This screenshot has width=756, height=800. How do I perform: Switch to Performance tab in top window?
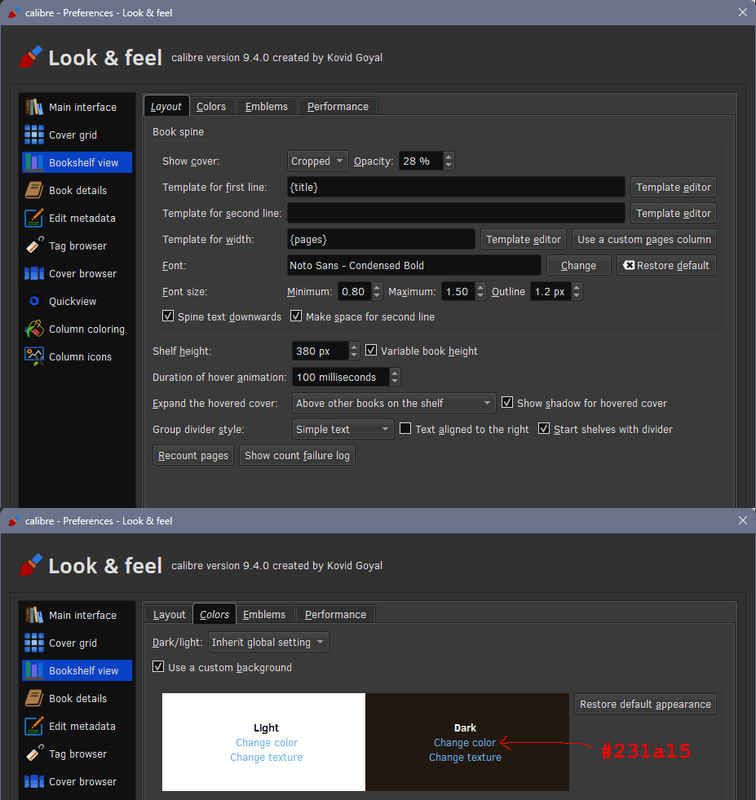[x=338, y=107]
